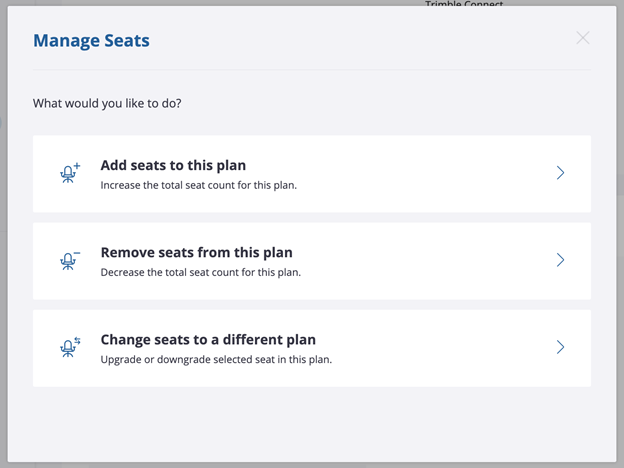This screenshot has height=468, width=624.
Task: Close the Manage Seats dialog
Action: (x=583, y=39)
